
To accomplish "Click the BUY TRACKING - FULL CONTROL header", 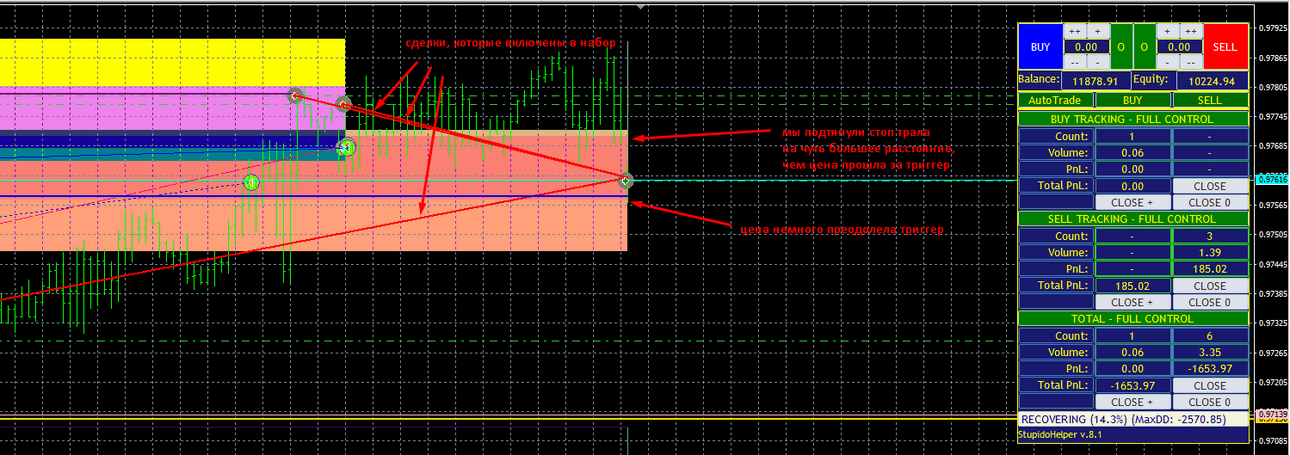I will click(x=1133, y=119).
